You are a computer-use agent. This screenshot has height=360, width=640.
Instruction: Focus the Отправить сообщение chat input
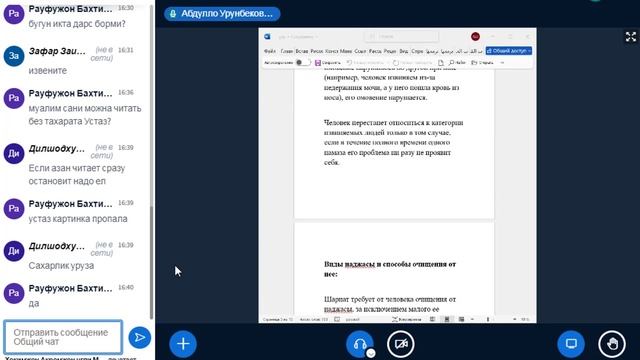coord(63,337)
